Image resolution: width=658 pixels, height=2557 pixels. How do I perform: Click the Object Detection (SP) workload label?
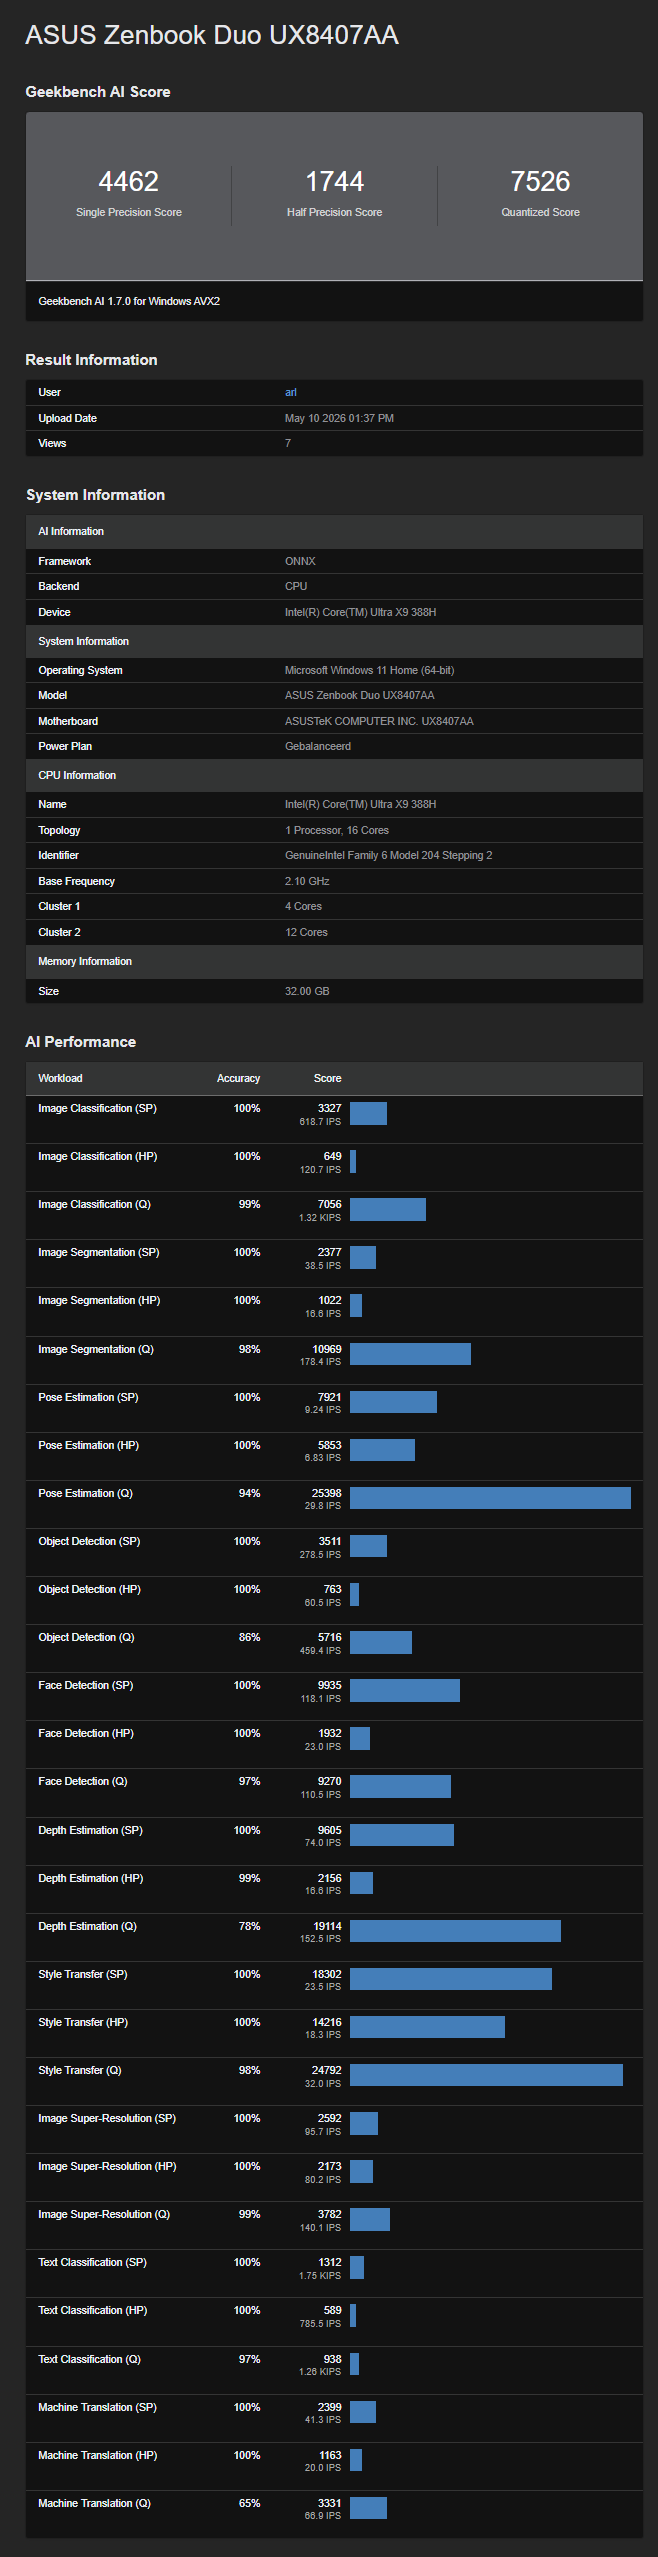(x=89, y=1541)
